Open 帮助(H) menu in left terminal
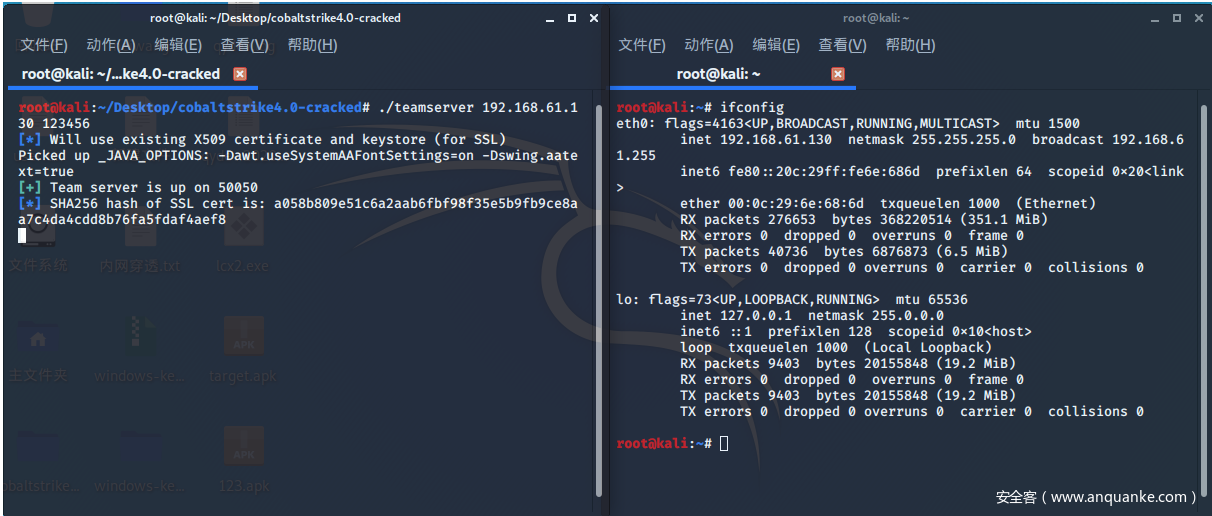1212x516 pixels. click(x=312, y=45)
